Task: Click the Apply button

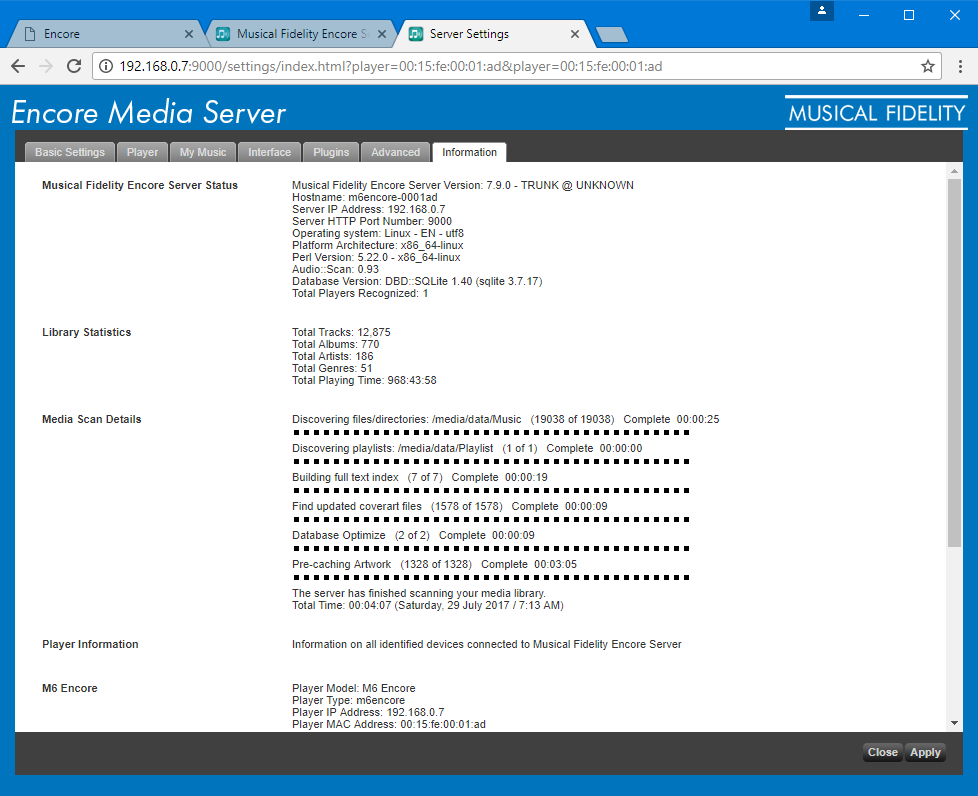Action: 925,752
